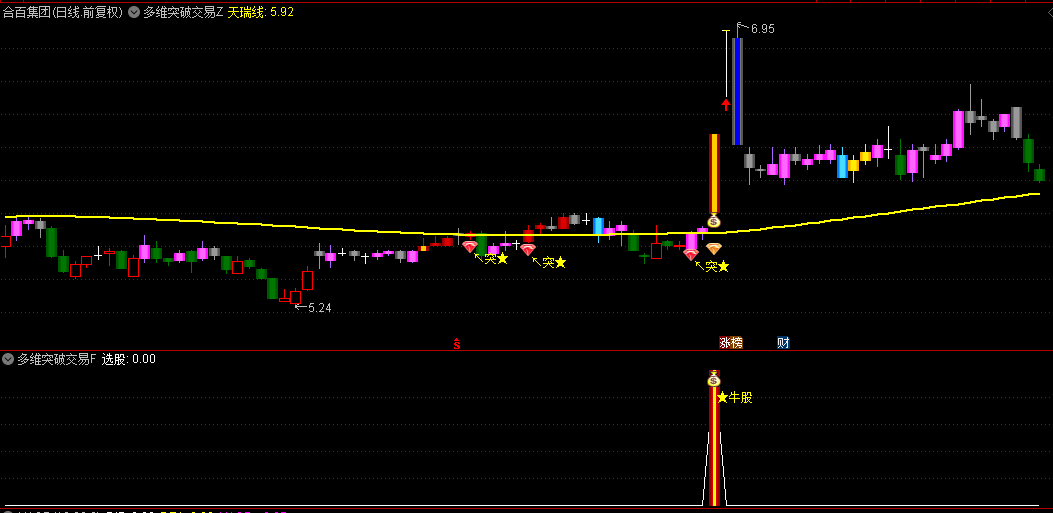
Task: Select the tall blue candlestick
Action: 737,91
